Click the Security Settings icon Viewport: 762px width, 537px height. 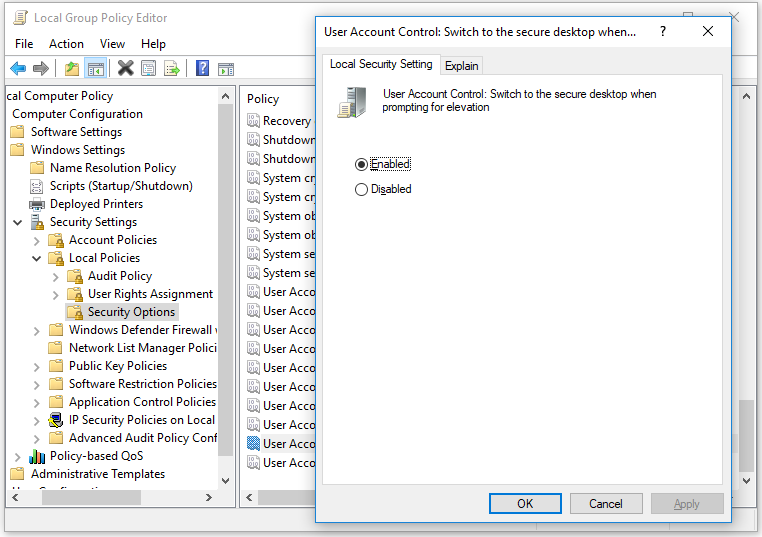pyautogui.click(x=37, y=222)
